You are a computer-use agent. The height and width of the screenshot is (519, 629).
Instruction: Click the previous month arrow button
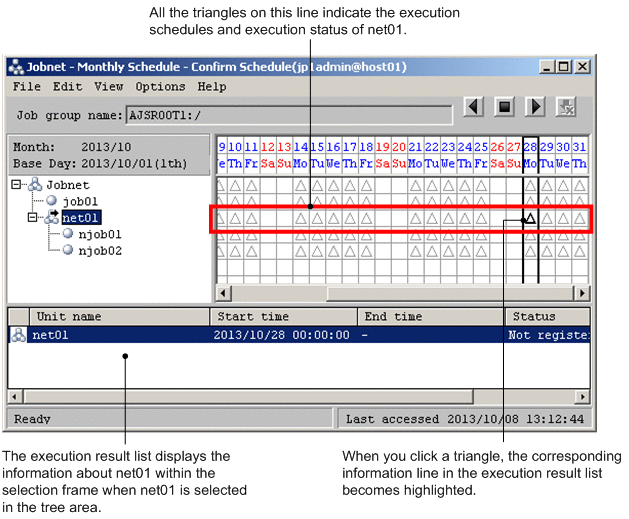coord(475,107)
